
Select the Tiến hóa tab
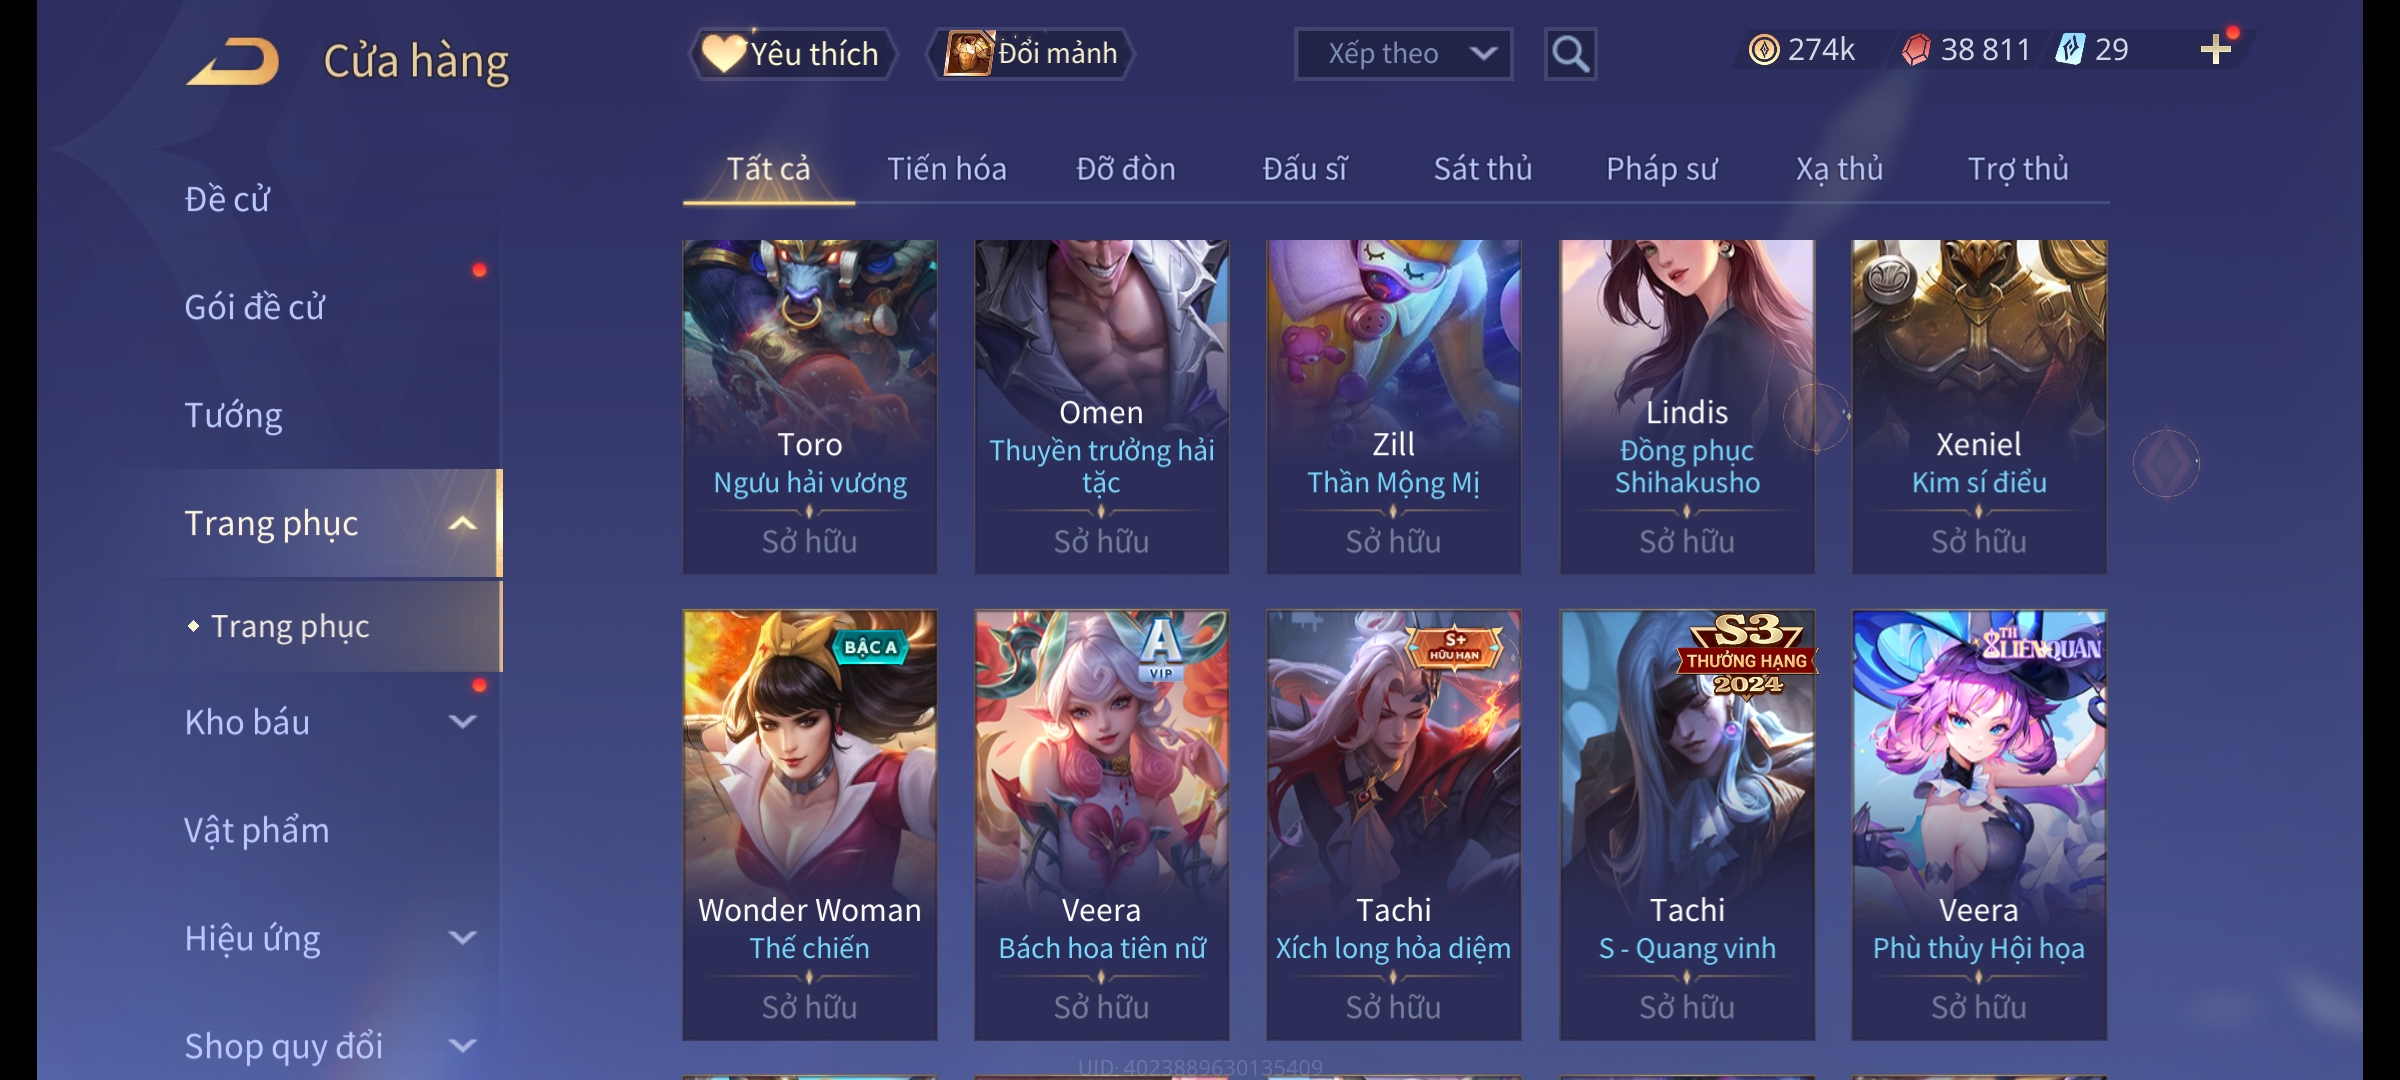point(946,169)
